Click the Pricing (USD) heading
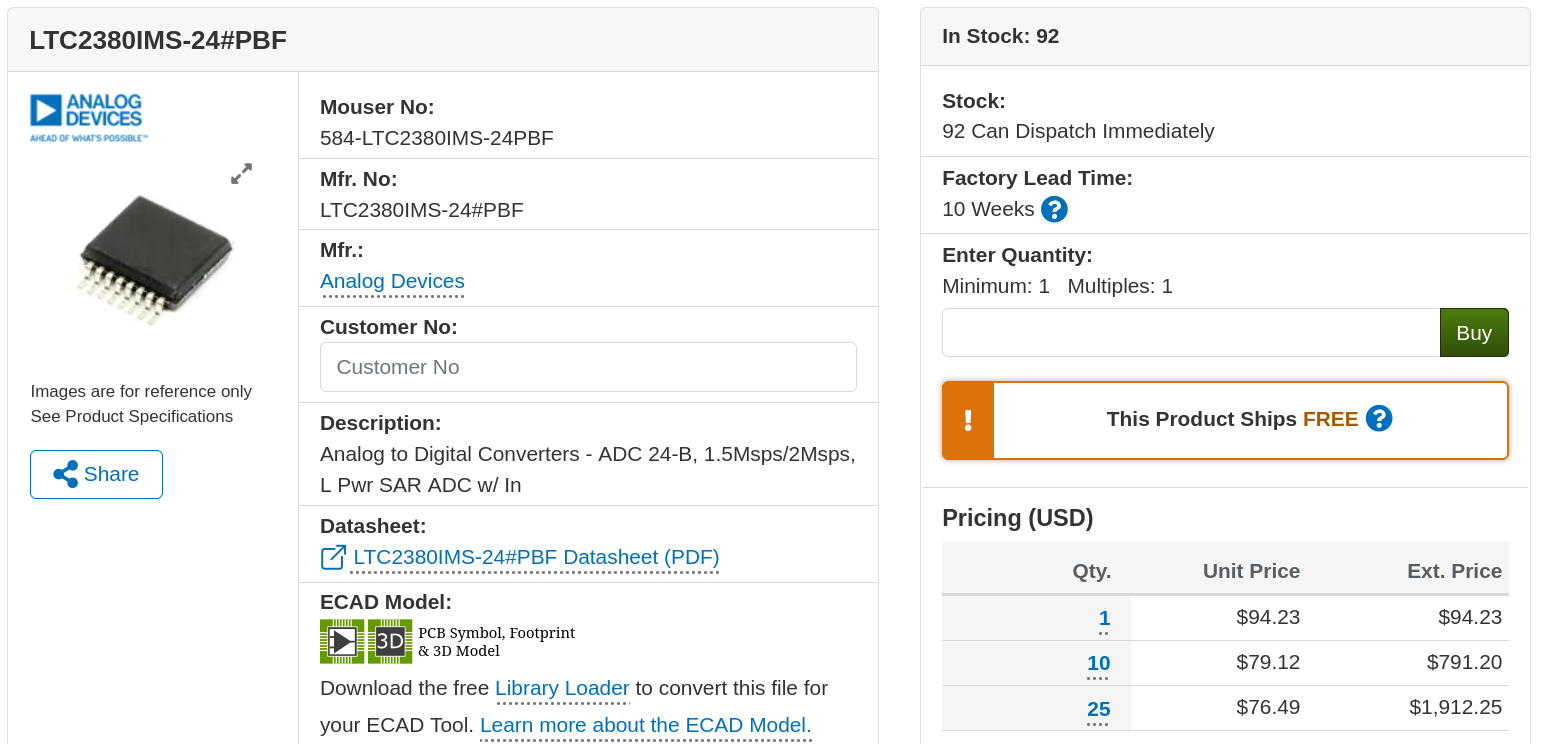 pyautogui.click(x=1018, y=518)
